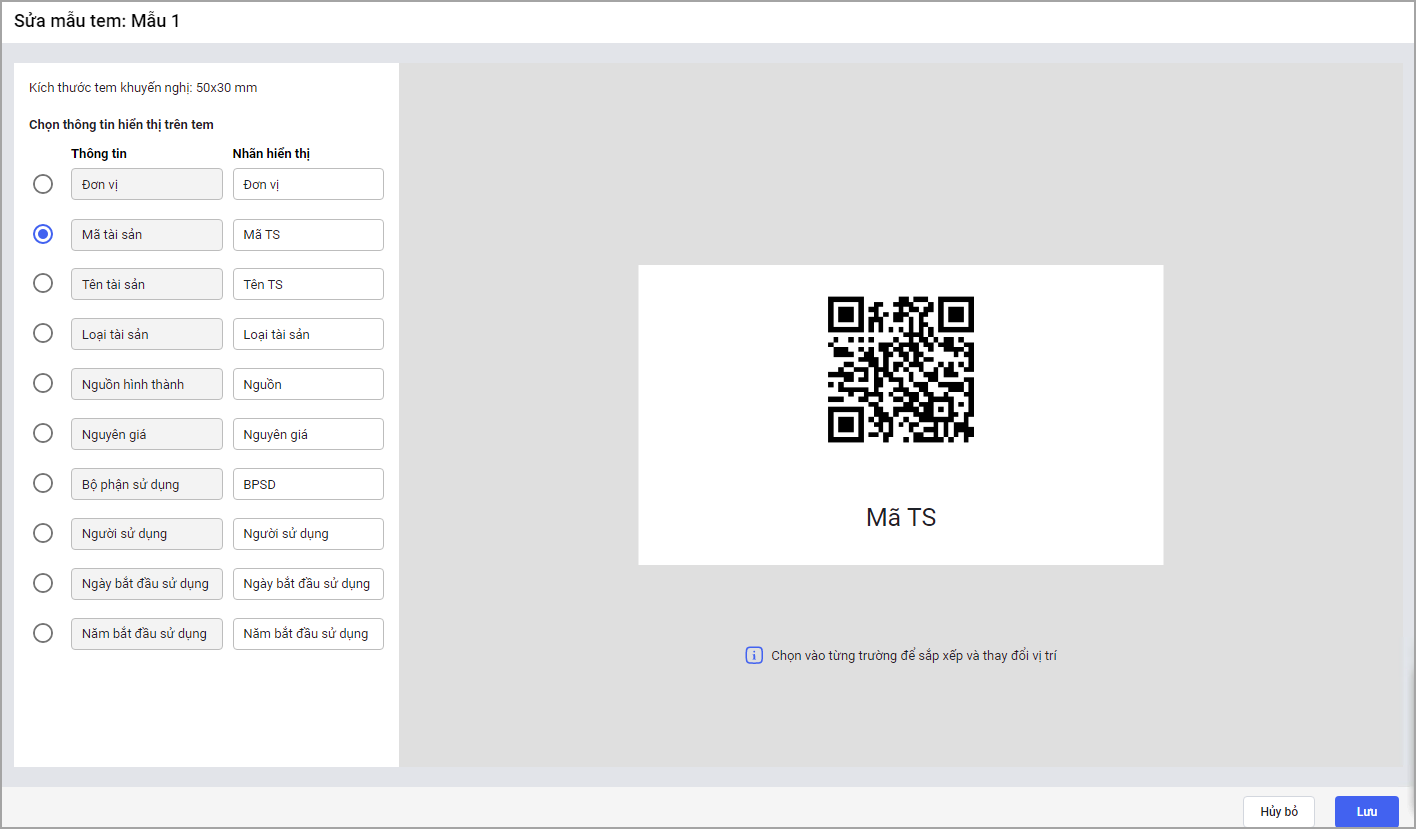The height and width of the screenshot is (829, 1416).
Task: Click the disabled Tên tài sản information field
Action: (x=147, y=284)
